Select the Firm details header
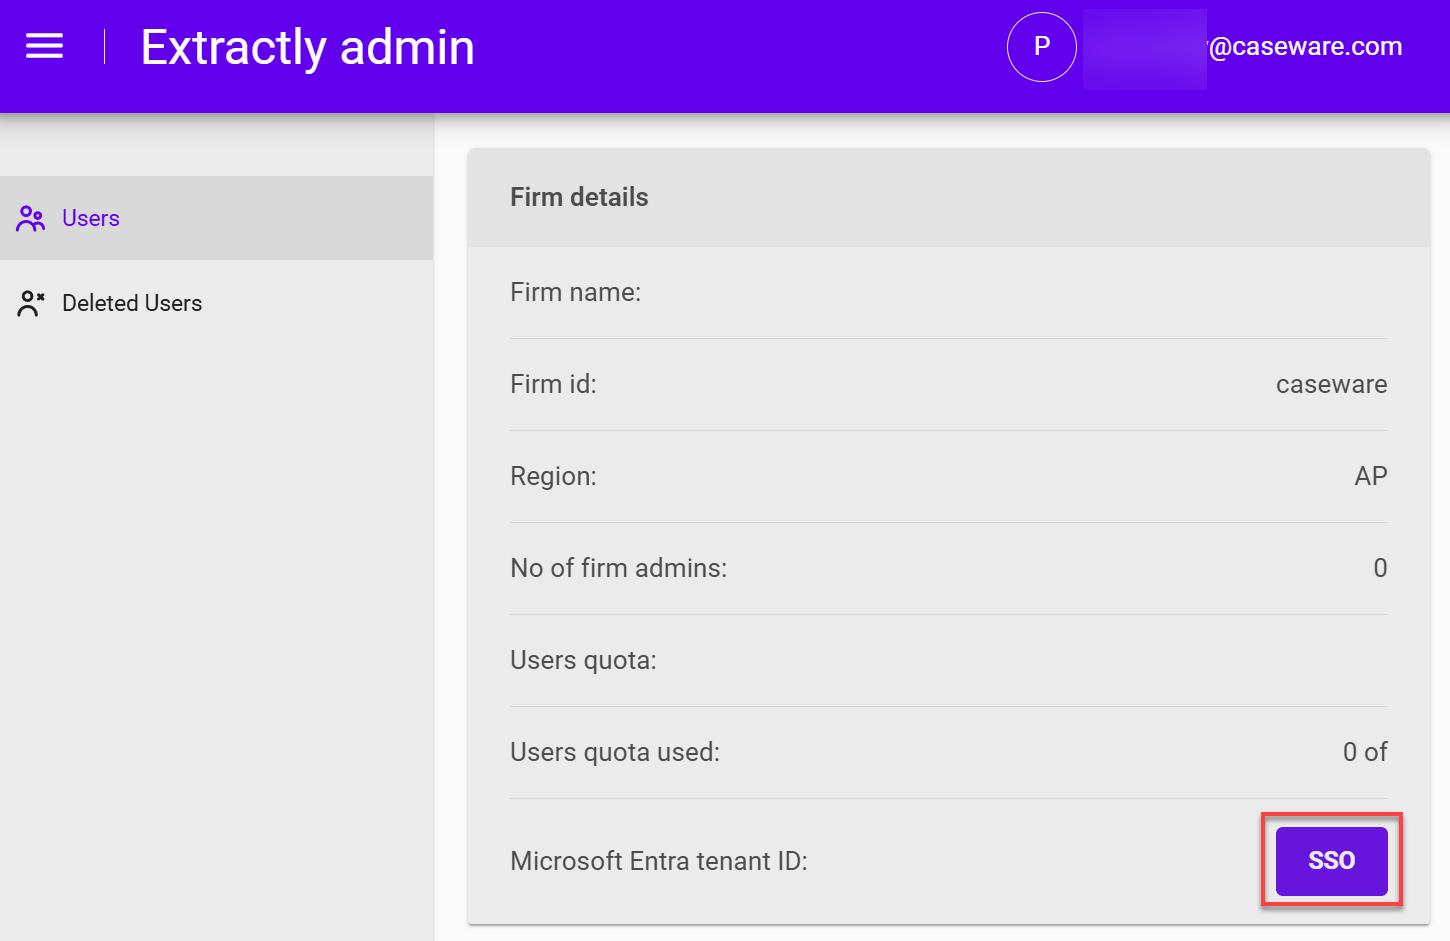This screenshot has height=941, width=1450. (579, 197)
